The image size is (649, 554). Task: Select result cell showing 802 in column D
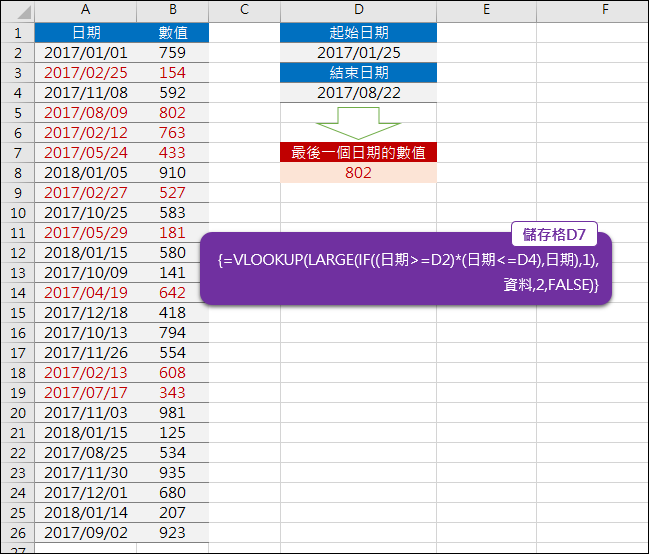(358, 173)
